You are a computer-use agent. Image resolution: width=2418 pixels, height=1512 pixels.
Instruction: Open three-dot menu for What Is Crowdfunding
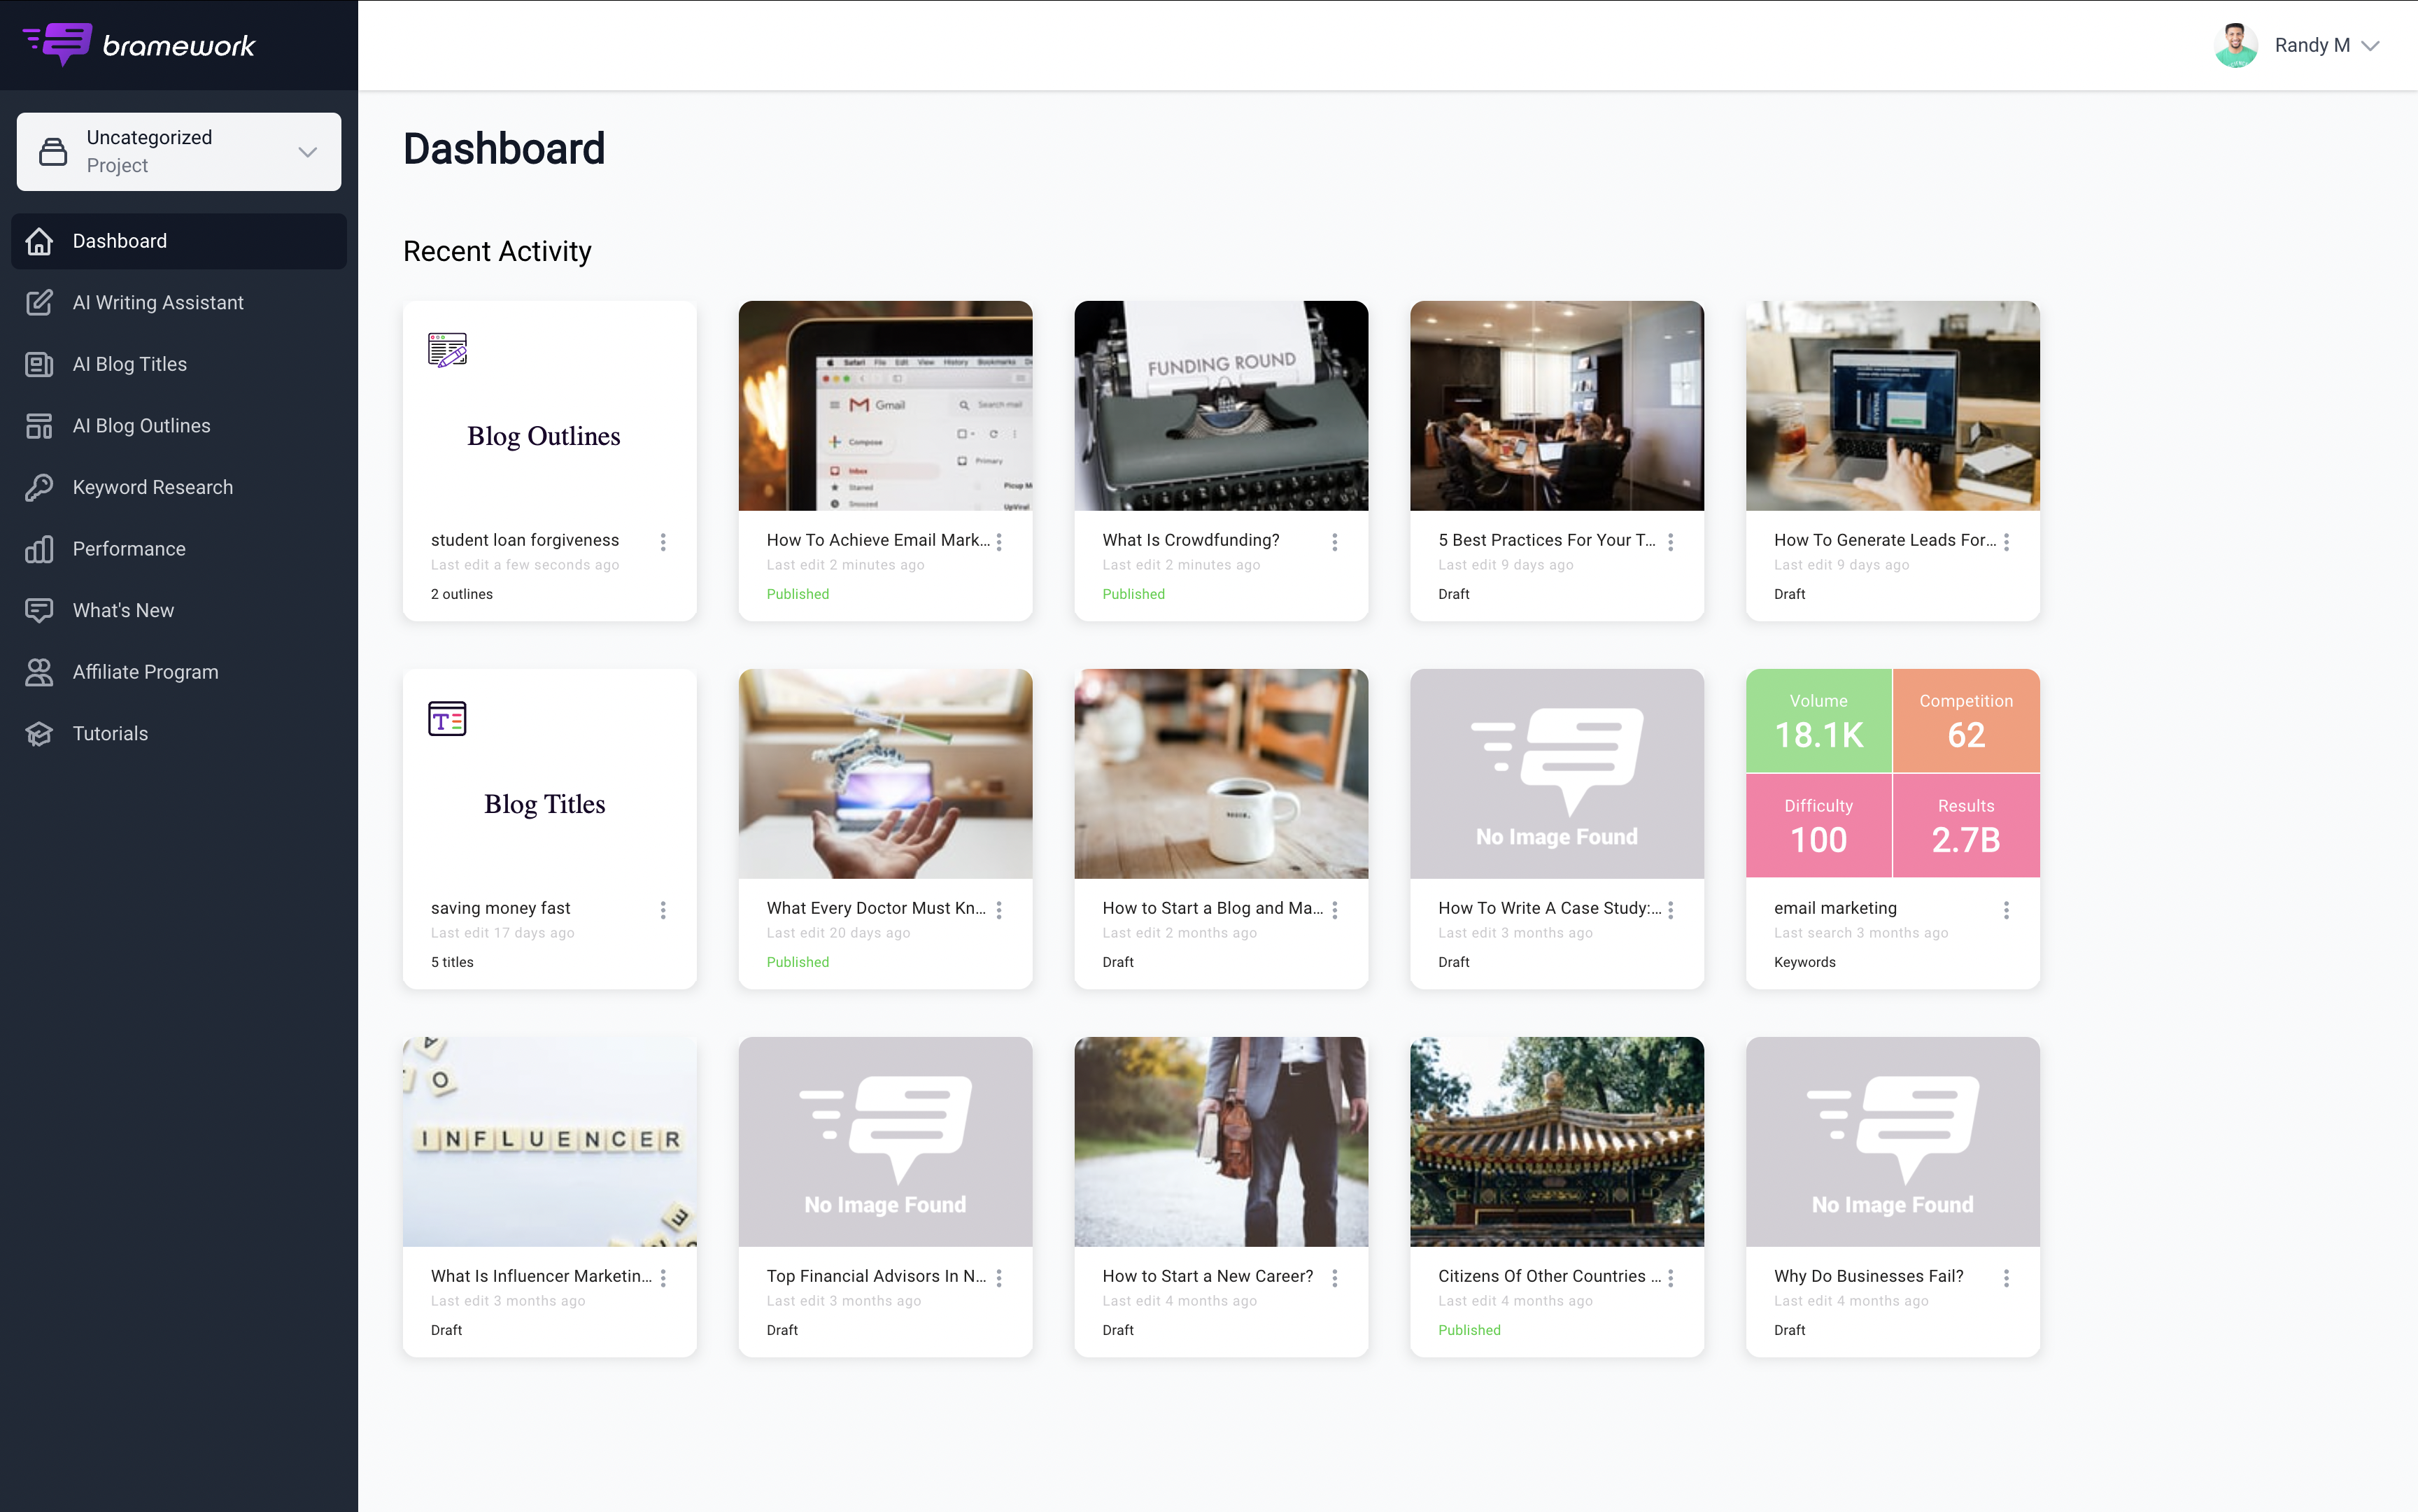pos(1334,541)
